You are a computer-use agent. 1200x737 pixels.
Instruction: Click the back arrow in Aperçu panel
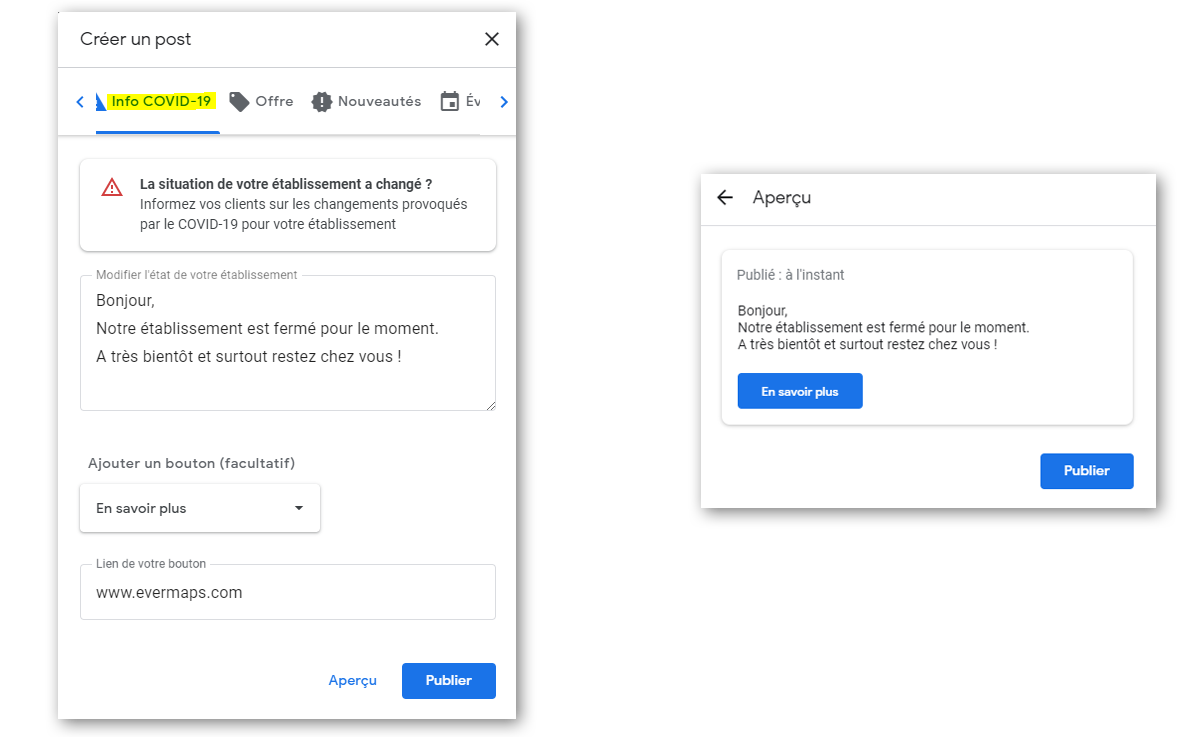click(x=725, y=197)
